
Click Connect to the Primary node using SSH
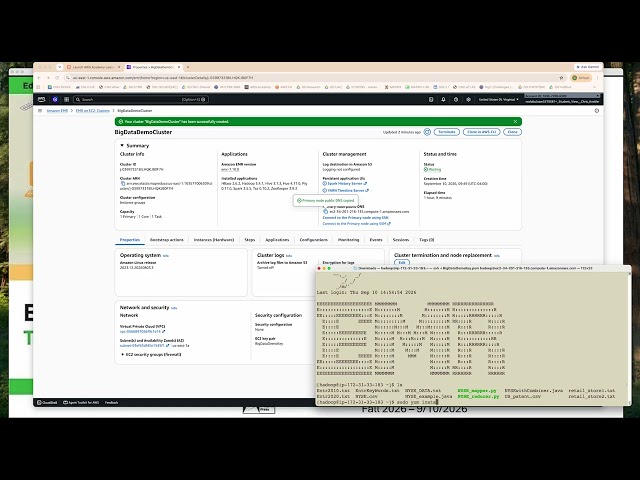(x=356, y=218)
